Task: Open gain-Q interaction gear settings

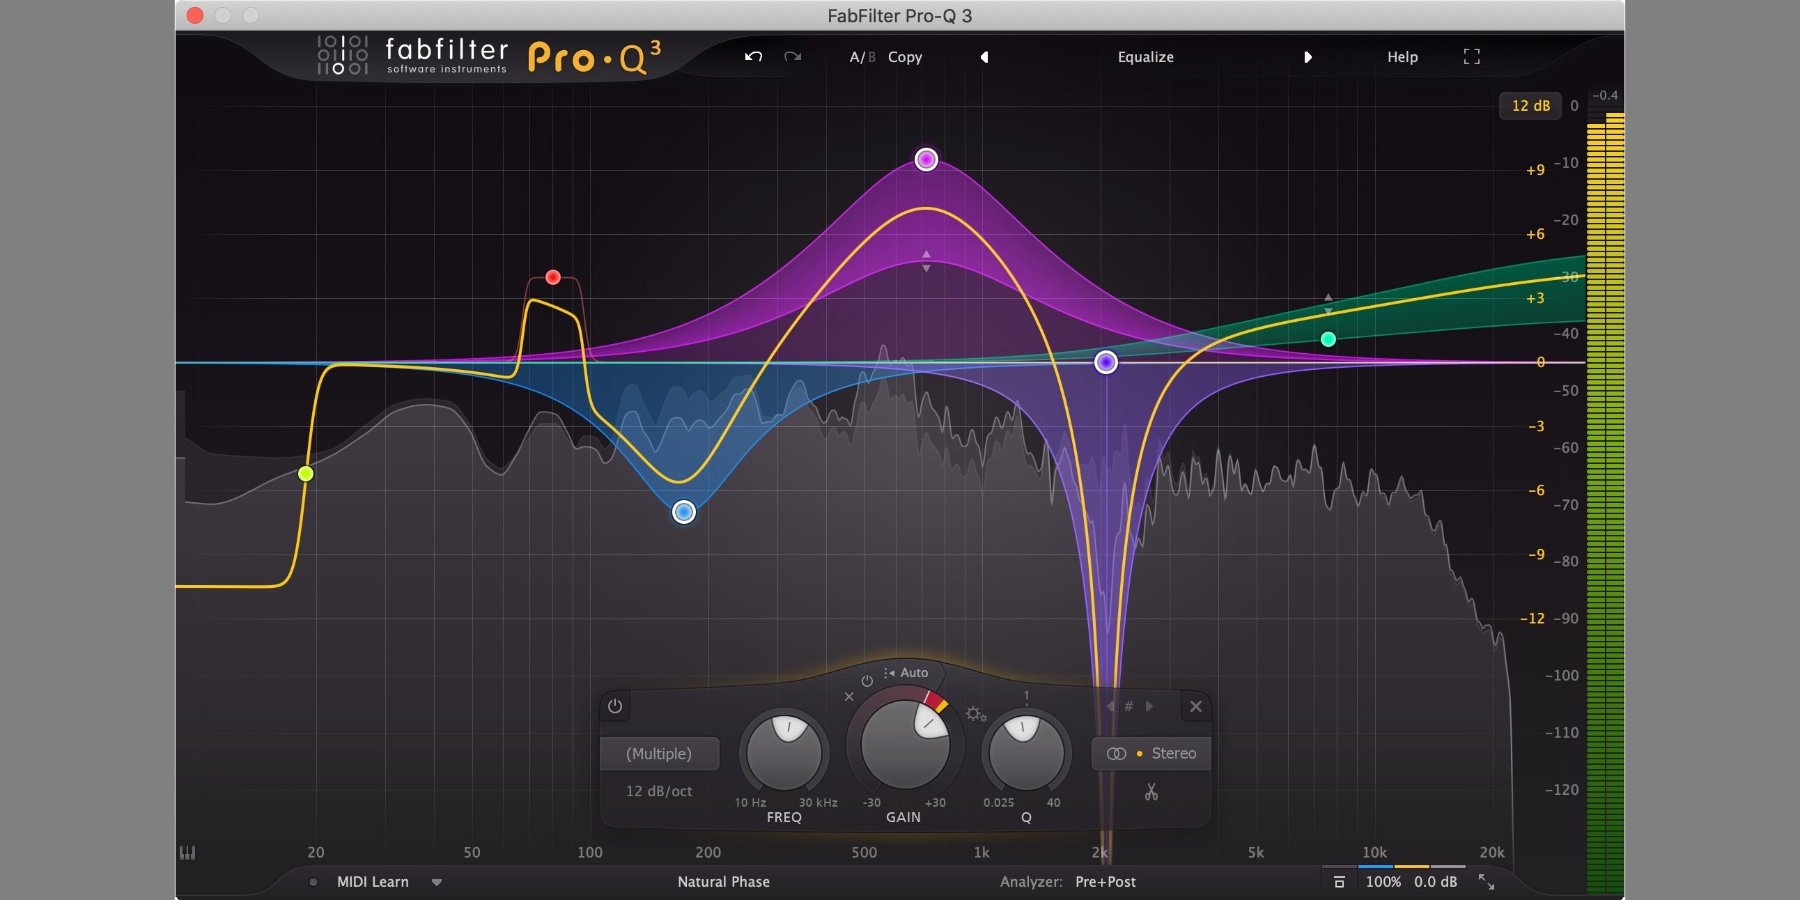Action: (x=976, y=714)
